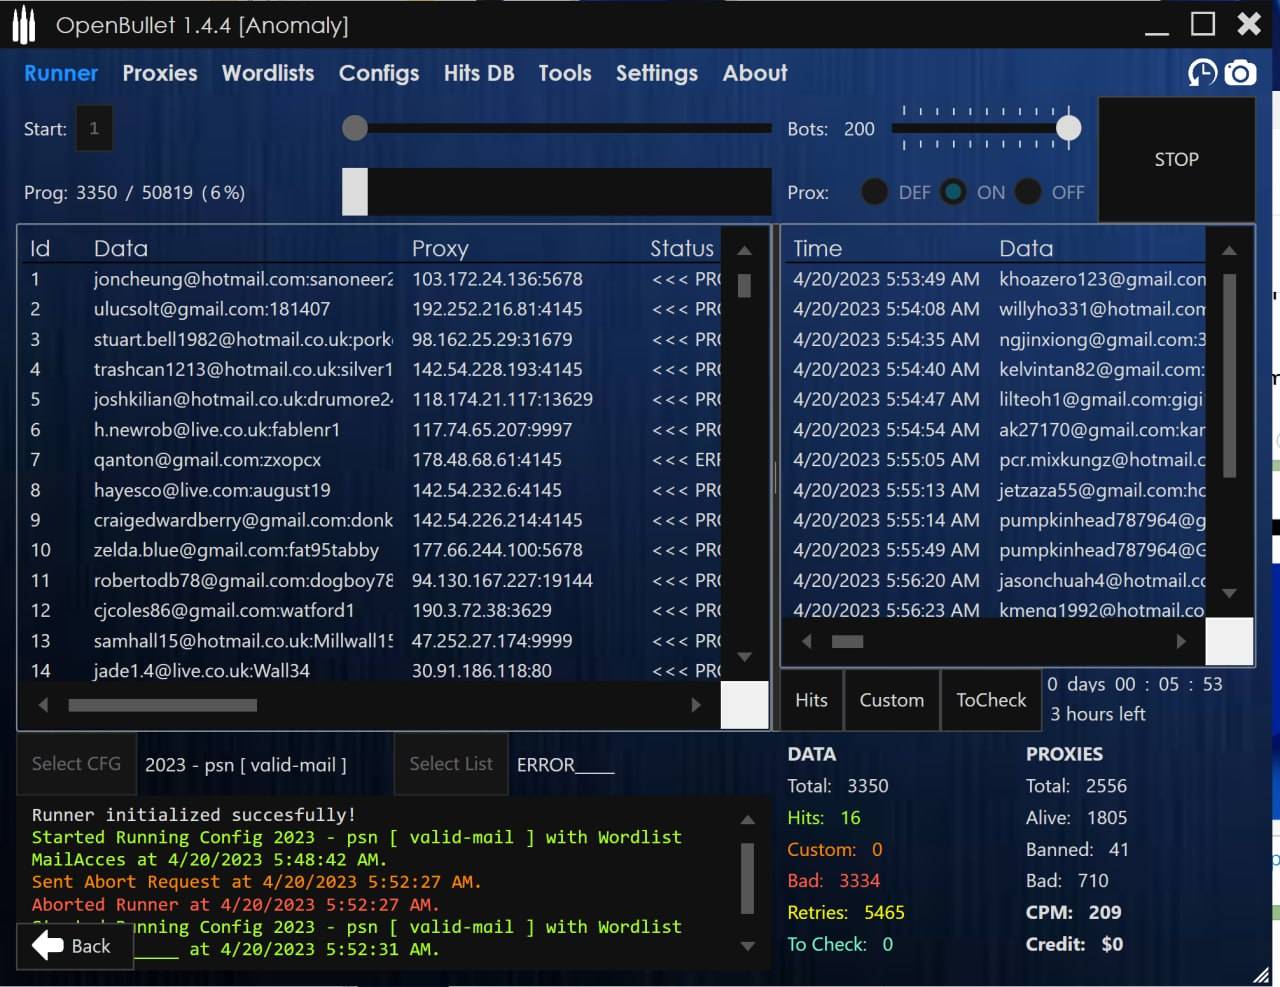This screenshot has width=1280, height=987.
Task: Select the OFF proxy mode option
Action: coord(1028,192)
